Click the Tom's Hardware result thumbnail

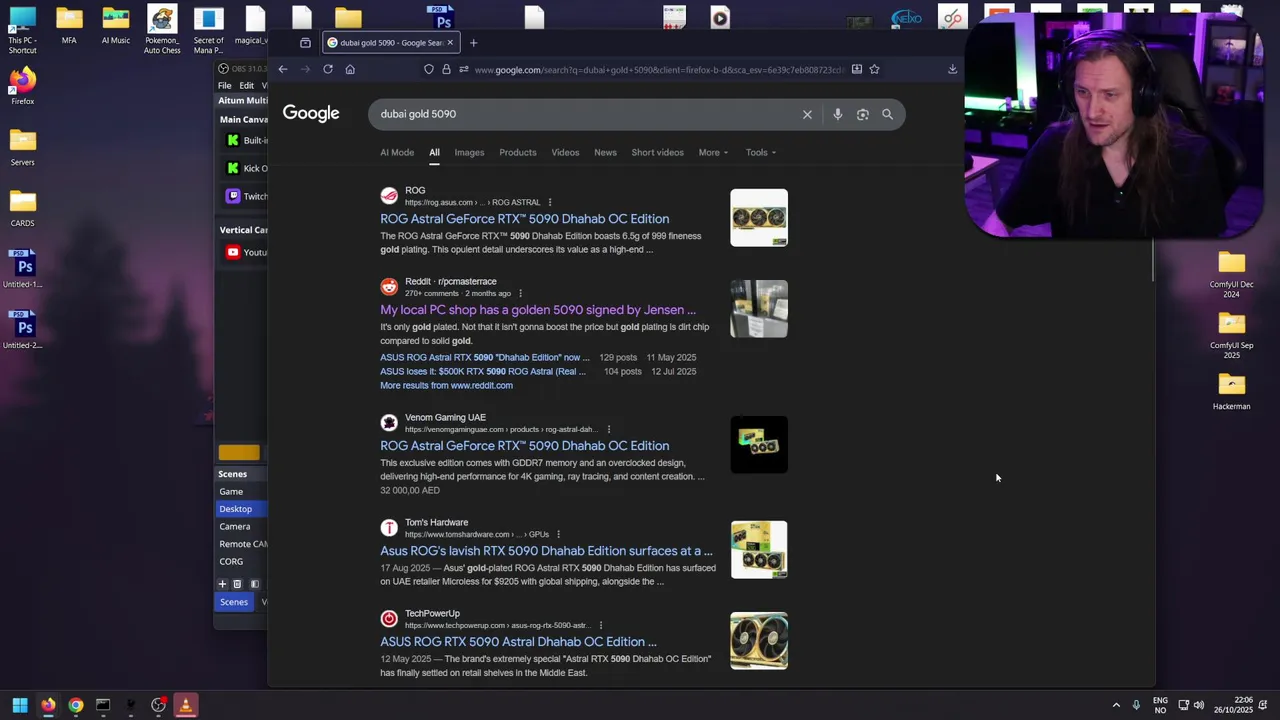759,550
